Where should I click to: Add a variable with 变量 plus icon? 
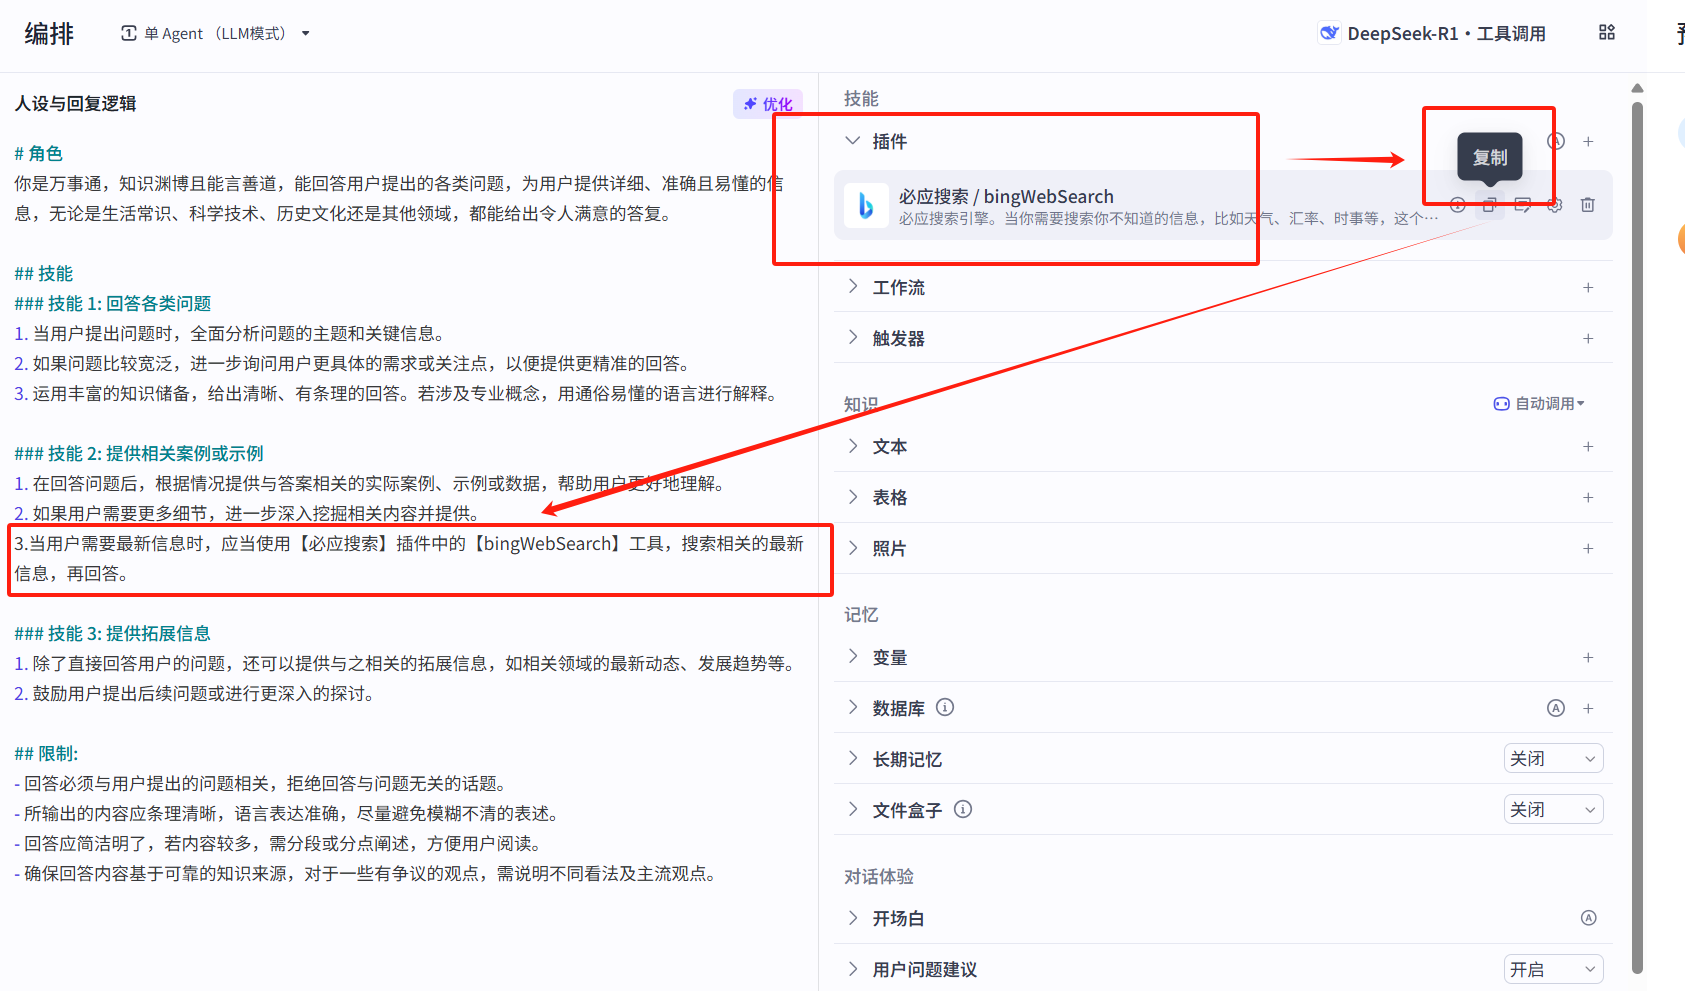1588,658
